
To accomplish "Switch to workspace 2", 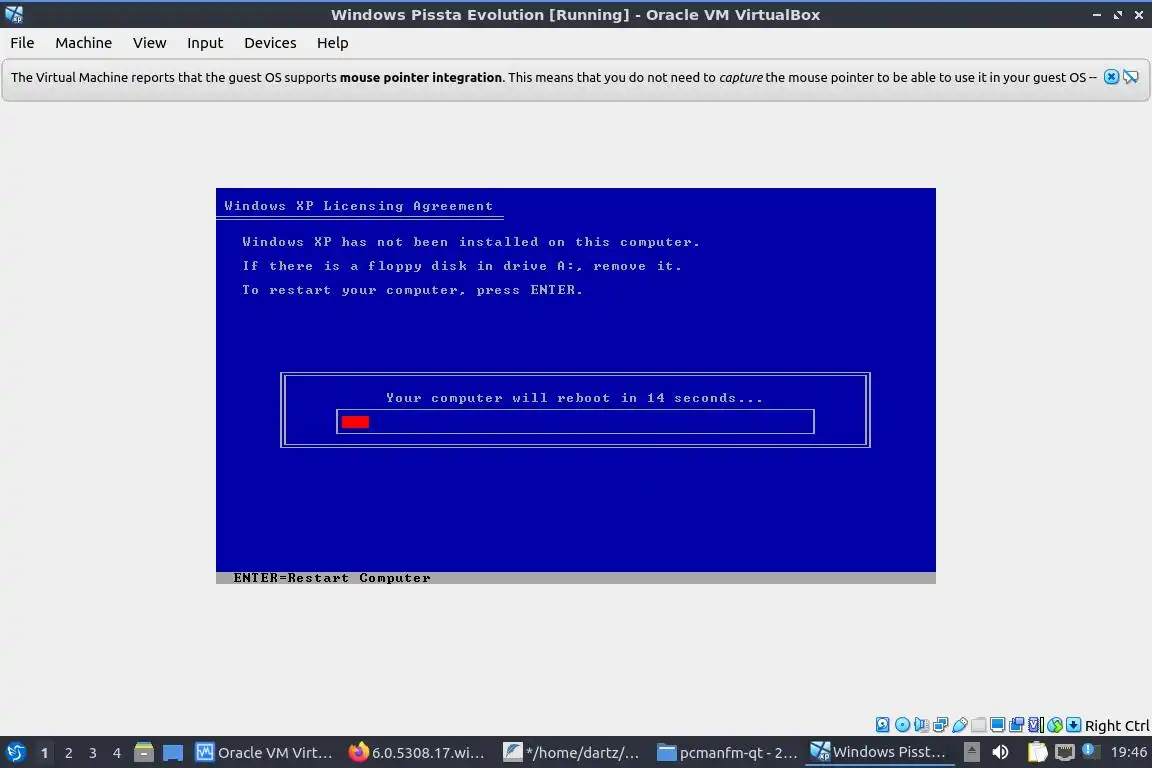I will click(x=68, y=753).
